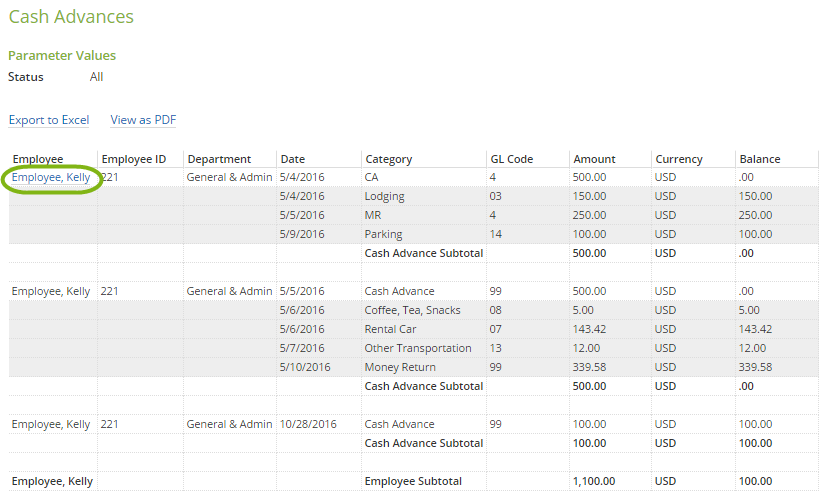Select USD currency in Employee Subtotal row

pyautogui.click(x=665, y=481)
